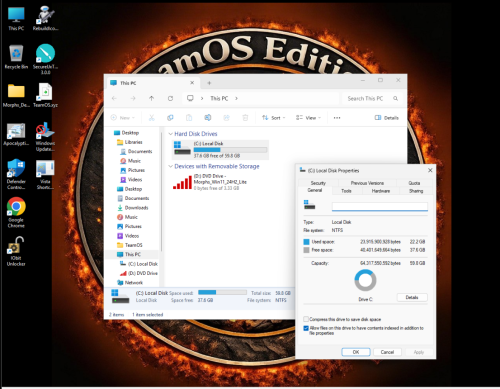Switch to the Sharing tab
Viewport: 500px width, 389px height.
coord(416,191)
